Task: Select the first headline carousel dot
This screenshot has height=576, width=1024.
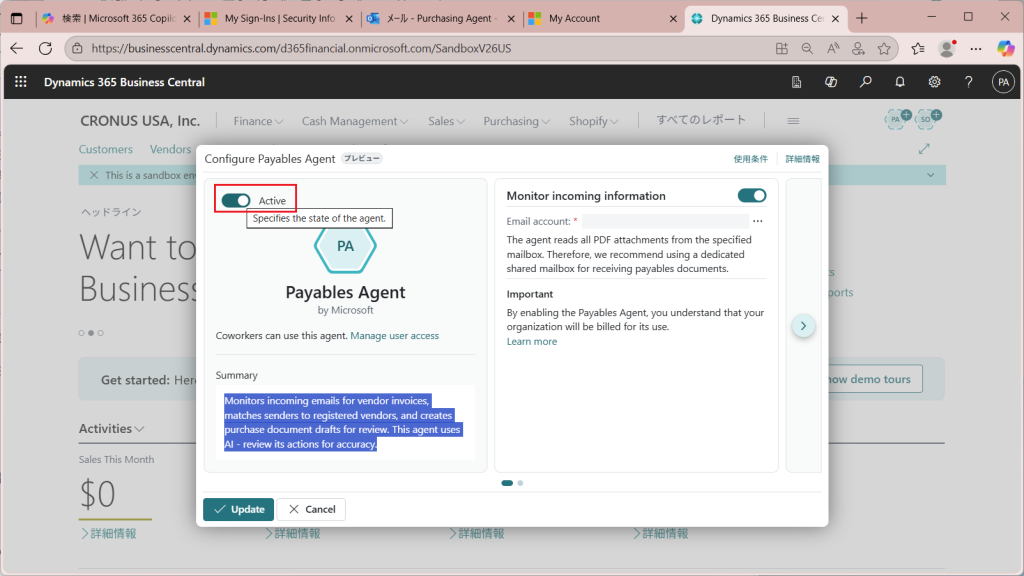Action: tap(82, 333)
